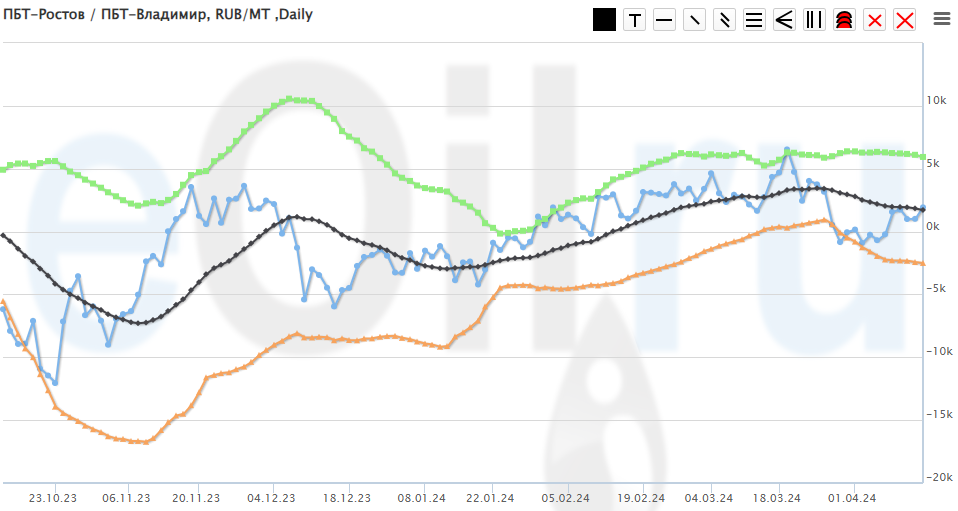
Task: Click the green upper band peak
Action: (x=290, y=99)
